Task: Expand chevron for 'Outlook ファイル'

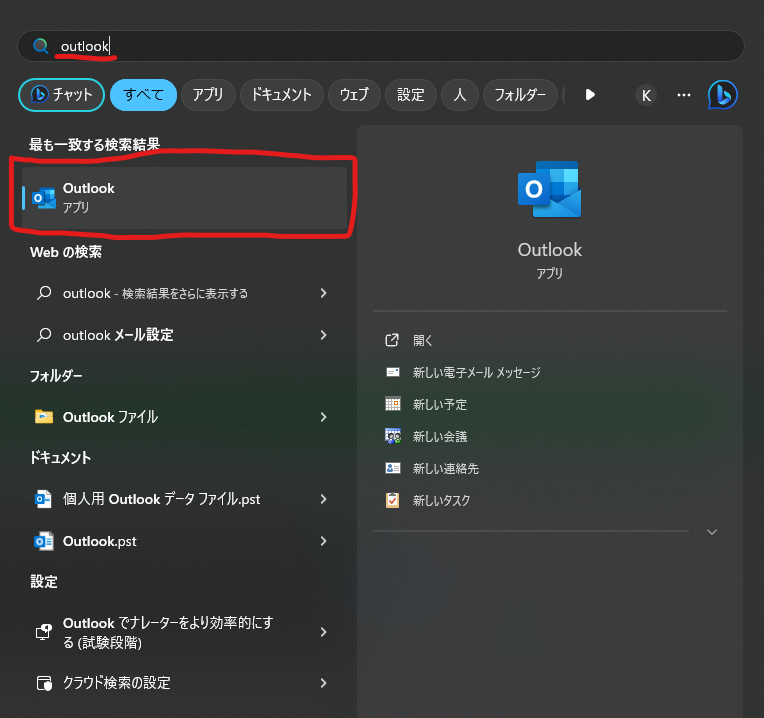Action: click(324, 417)
